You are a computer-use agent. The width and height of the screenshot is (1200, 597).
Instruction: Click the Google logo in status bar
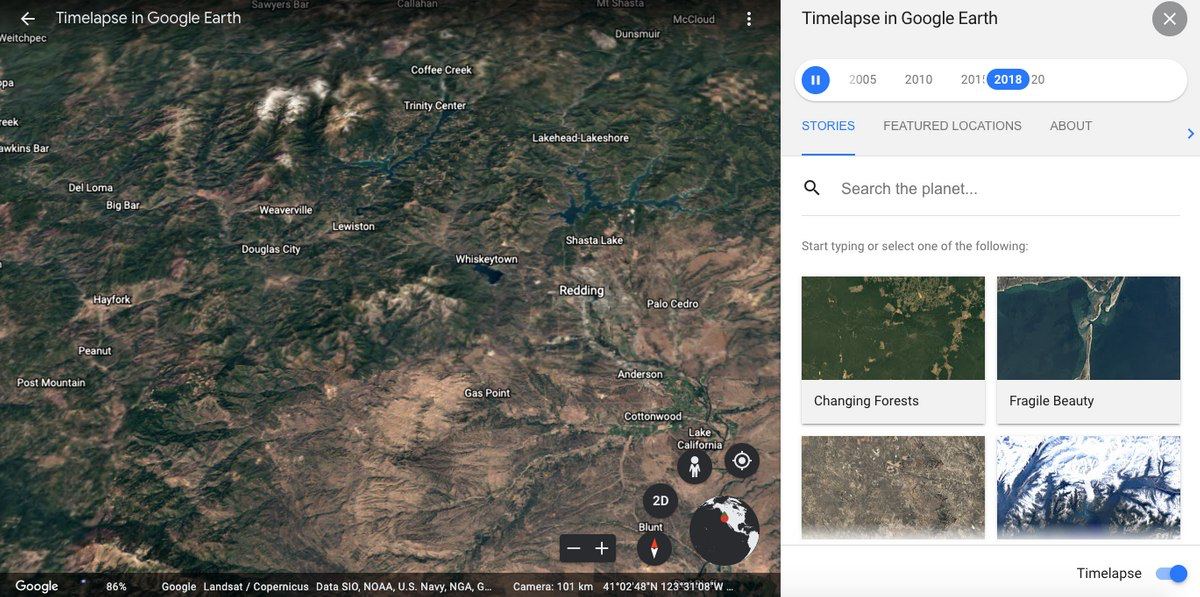point(37,587)
